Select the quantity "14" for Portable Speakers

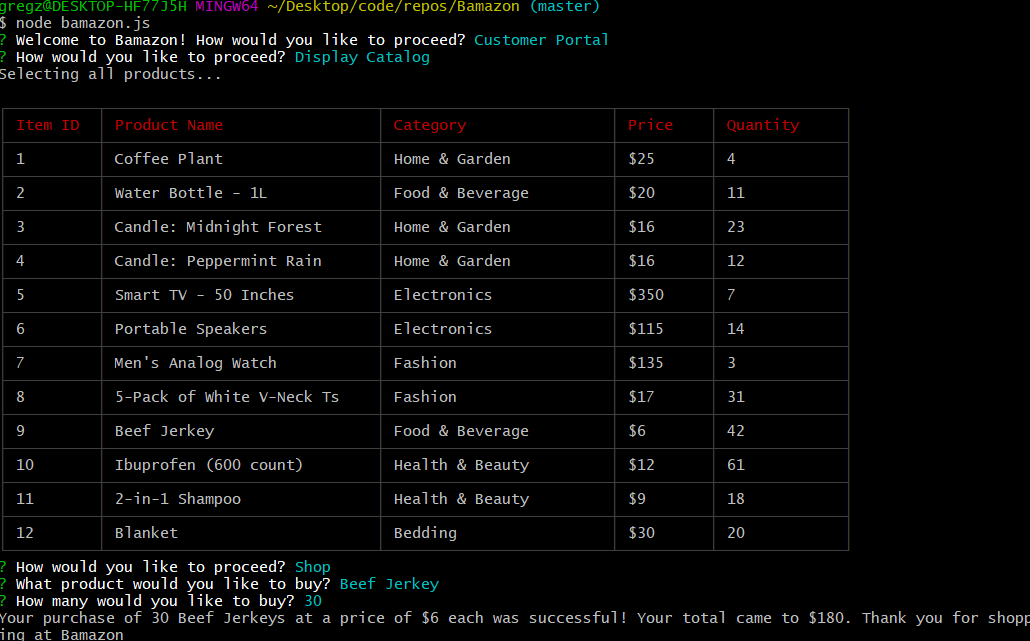pyautogui.click(x=736, y=329)
